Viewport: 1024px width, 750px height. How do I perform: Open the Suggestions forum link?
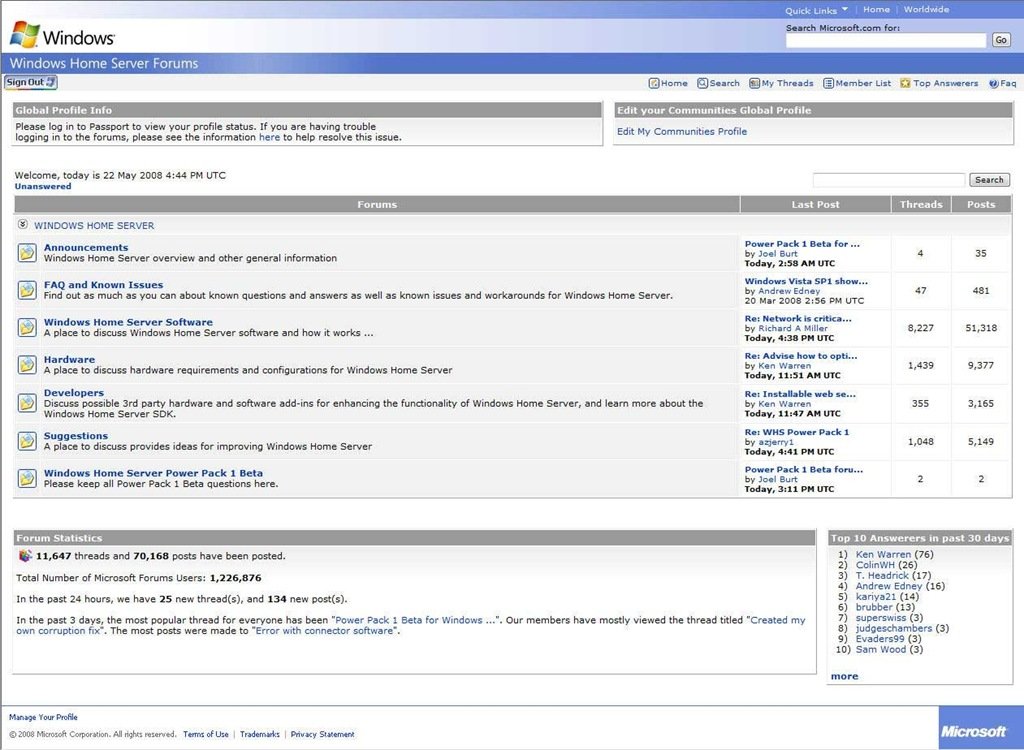(76, 436)
